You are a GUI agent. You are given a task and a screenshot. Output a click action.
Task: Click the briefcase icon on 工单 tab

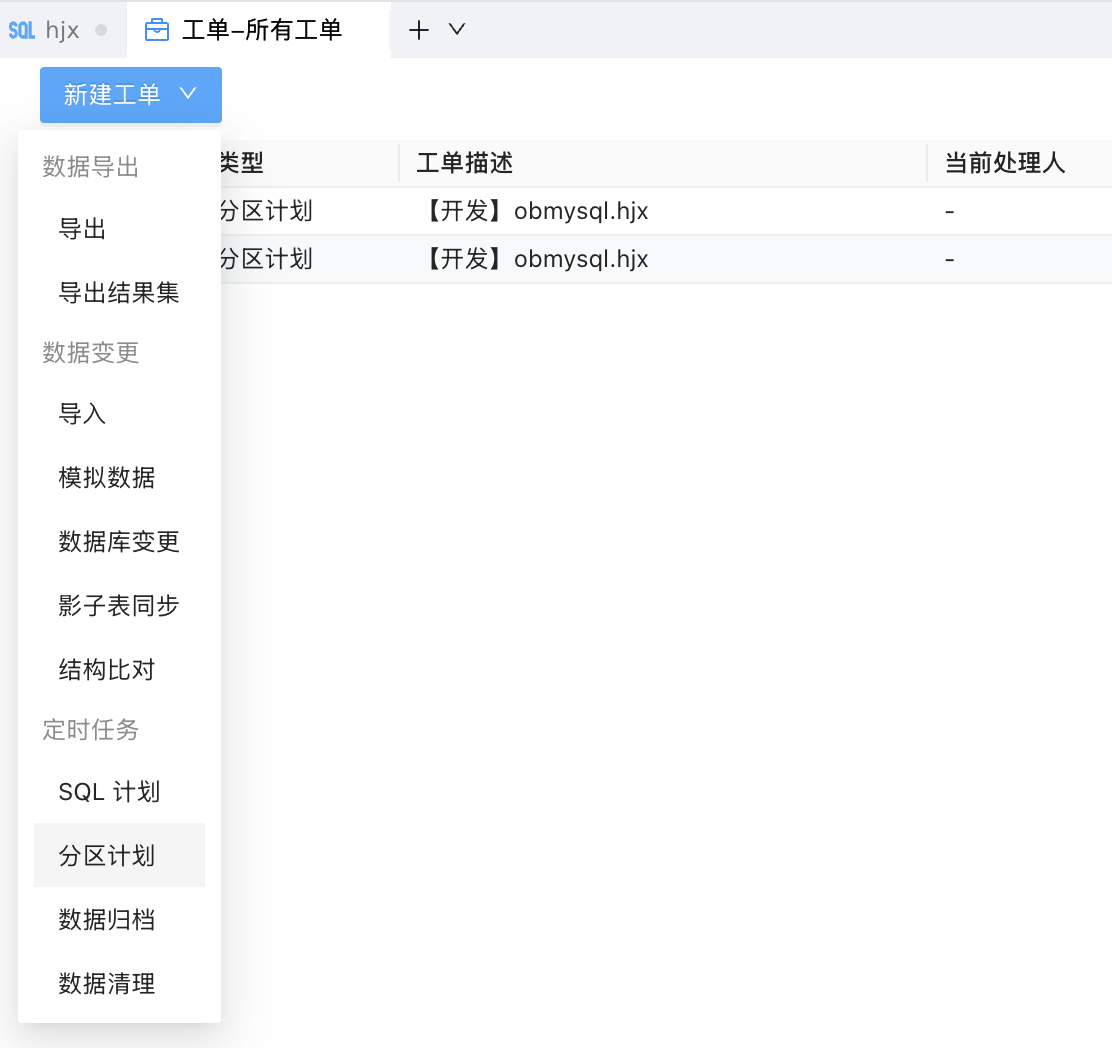(157, 30)
